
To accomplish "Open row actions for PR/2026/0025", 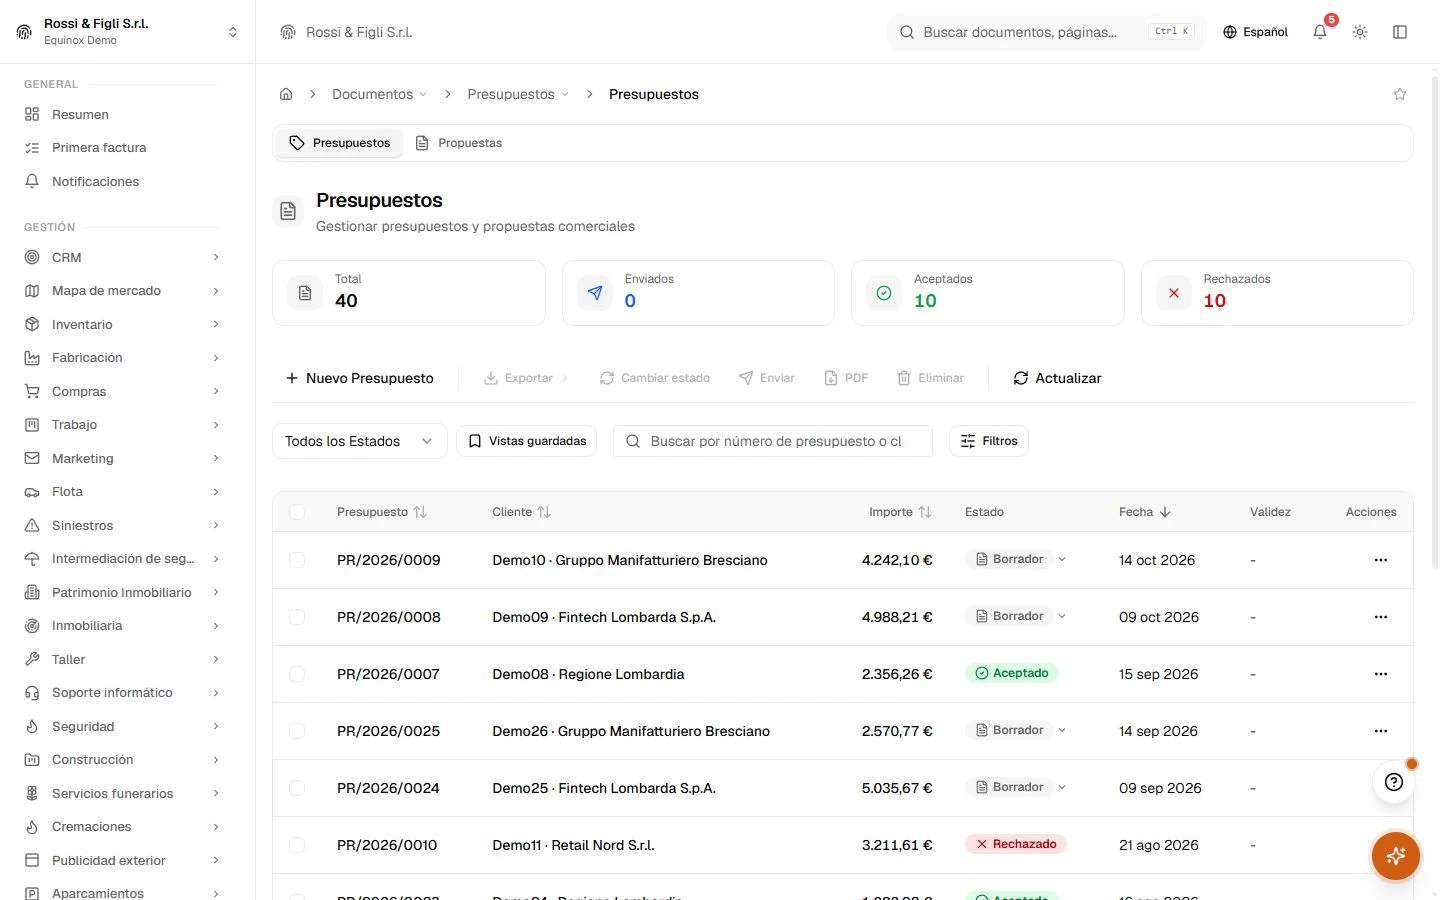I will click(x=1381, y=731).
